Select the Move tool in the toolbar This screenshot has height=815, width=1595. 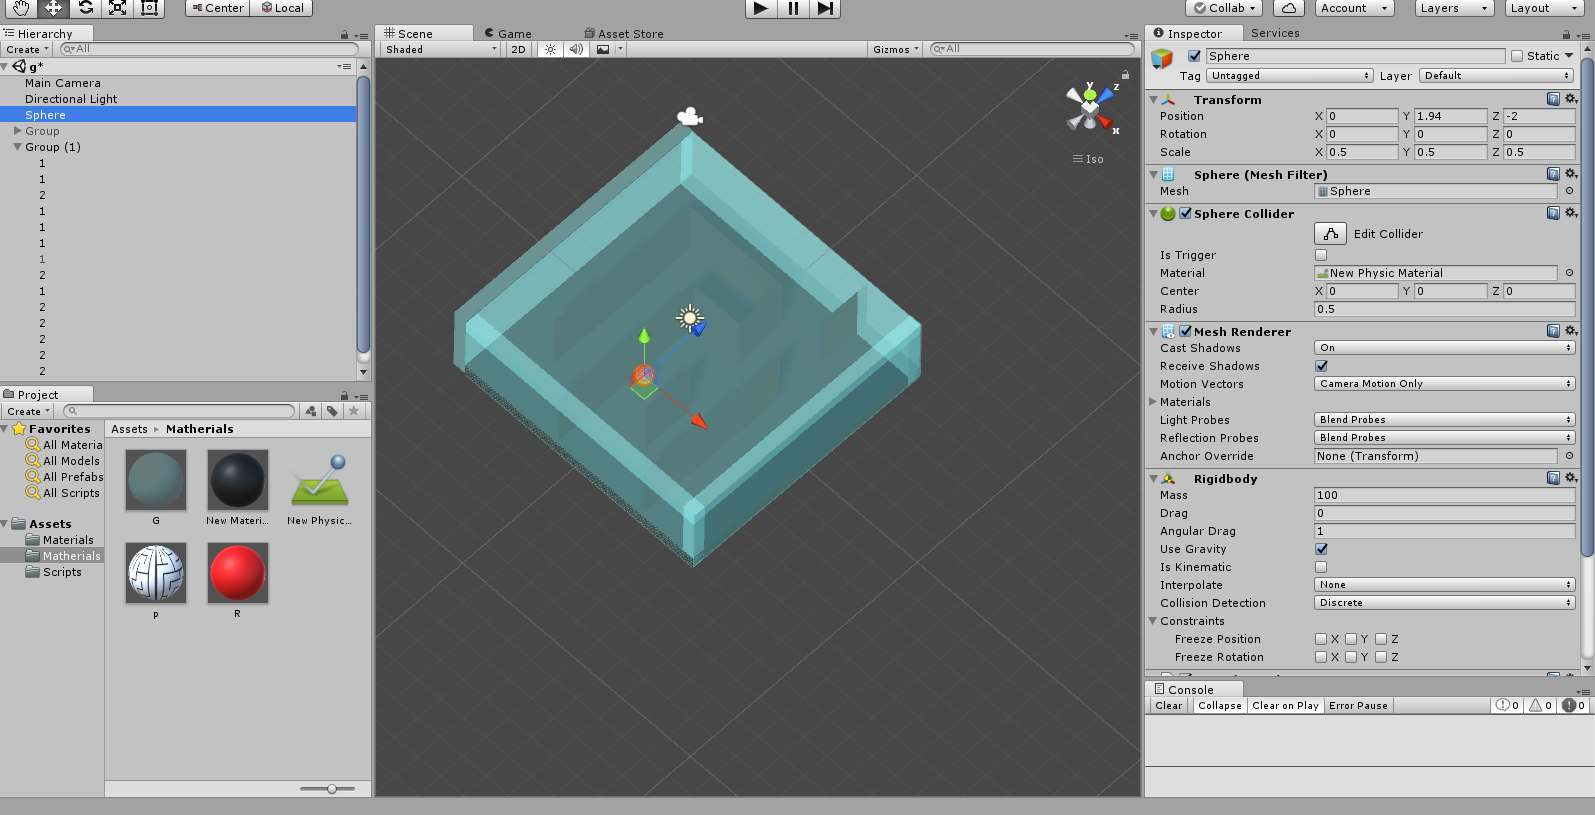[53, 8]
